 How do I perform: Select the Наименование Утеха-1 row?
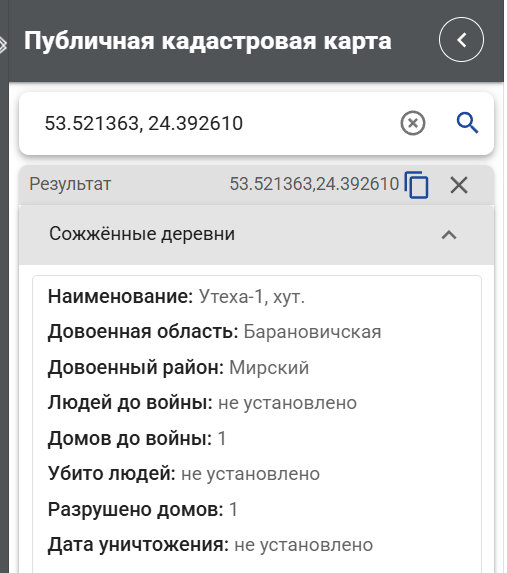click(x=176, y=296)
